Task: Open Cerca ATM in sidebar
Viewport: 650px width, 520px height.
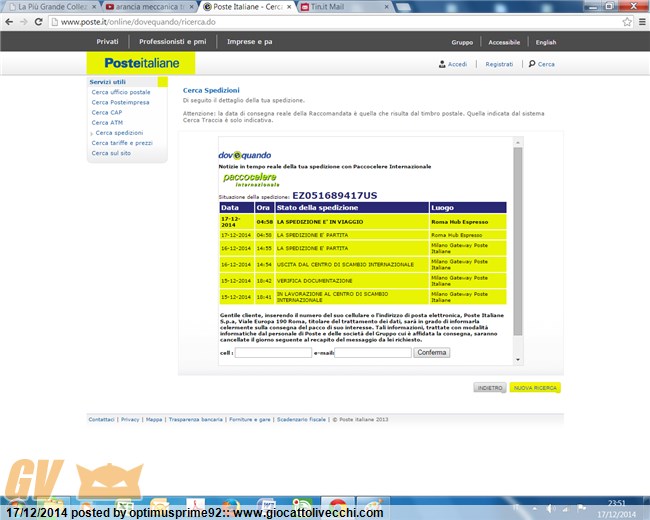Action: point(107,123)
